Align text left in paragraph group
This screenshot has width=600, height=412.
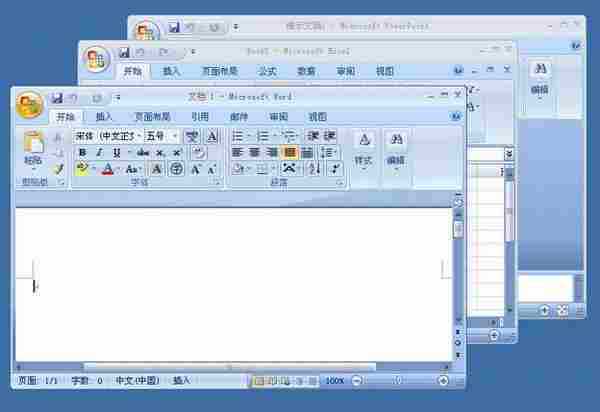tap(238, 152)
